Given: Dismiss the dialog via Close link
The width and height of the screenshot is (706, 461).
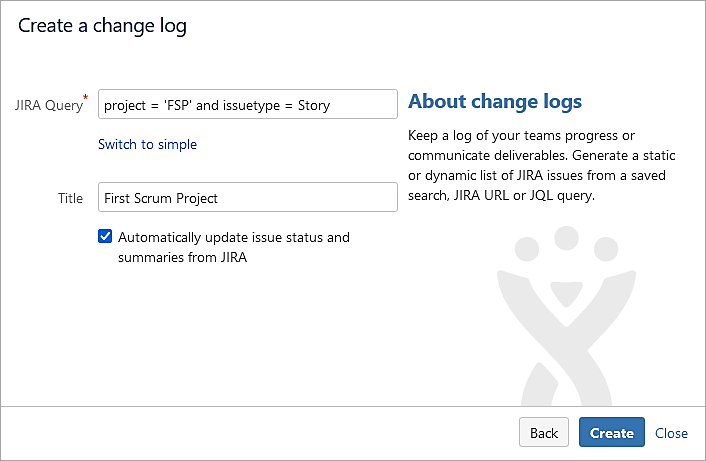Looking at the screenshot, I should (671, 433).
